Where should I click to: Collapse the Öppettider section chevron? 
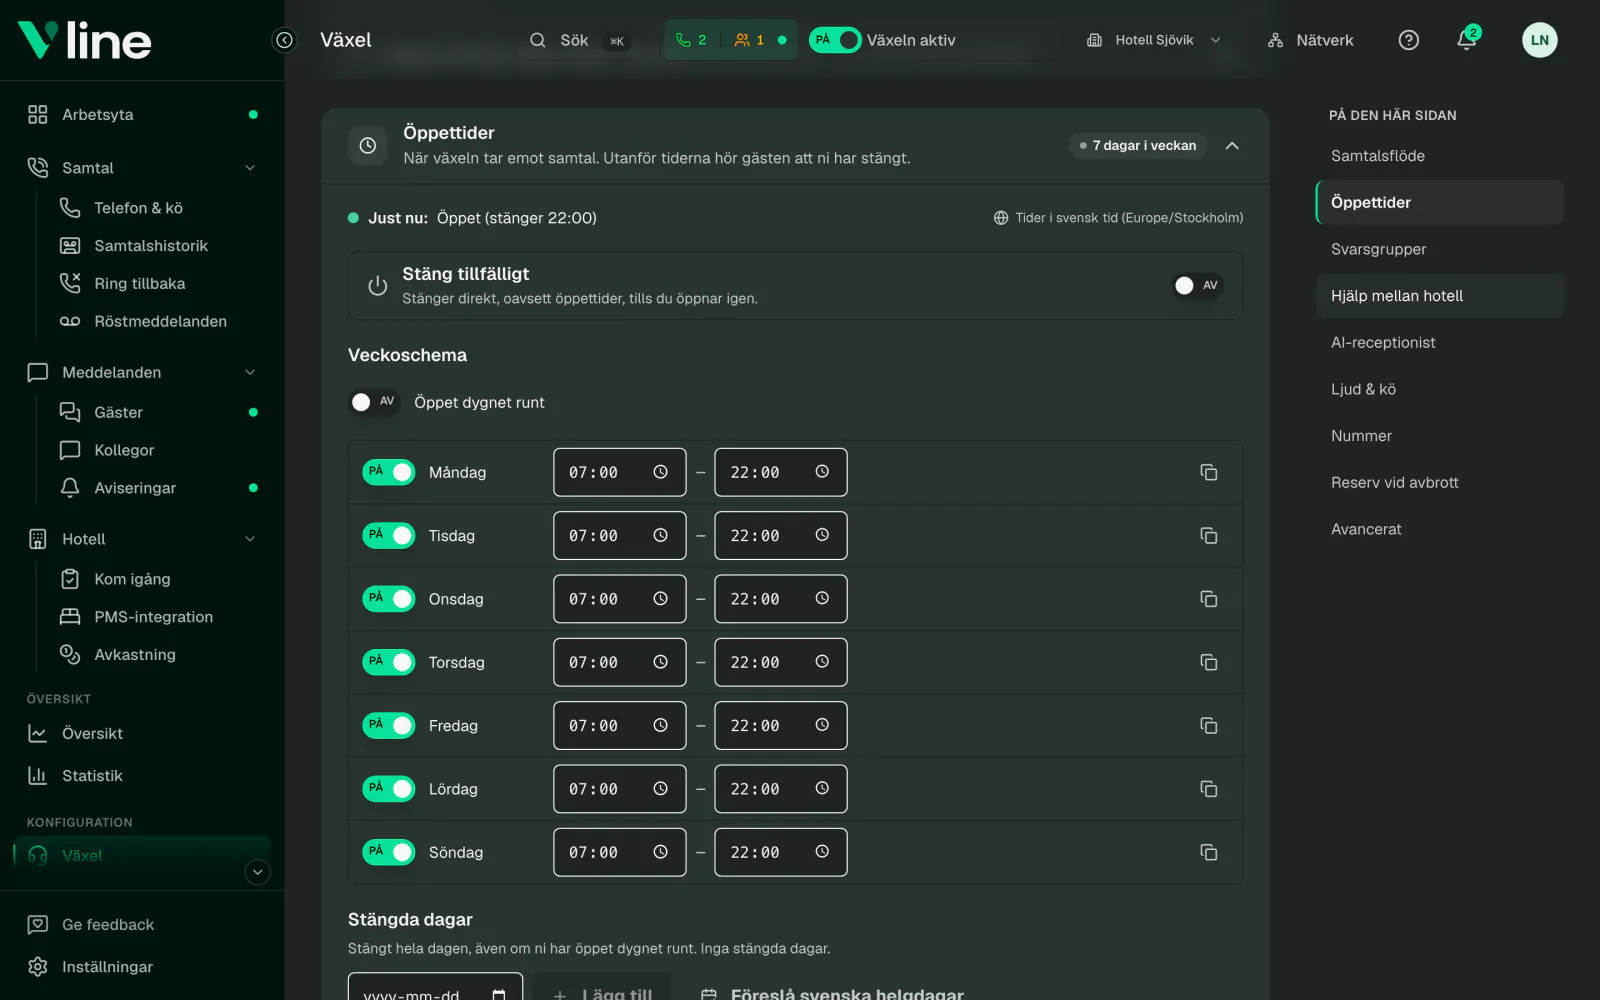[x=1232, y=146]
